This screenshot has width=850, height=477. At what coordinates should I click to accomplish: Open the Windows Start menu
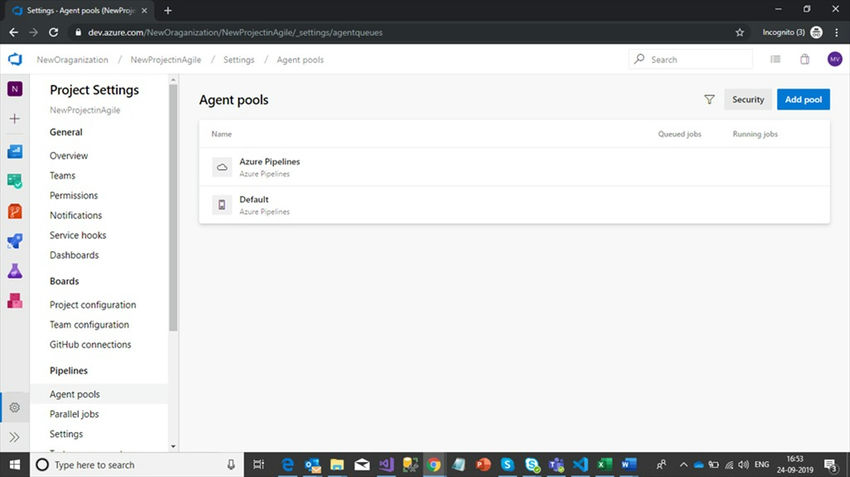tap(15, 465)
